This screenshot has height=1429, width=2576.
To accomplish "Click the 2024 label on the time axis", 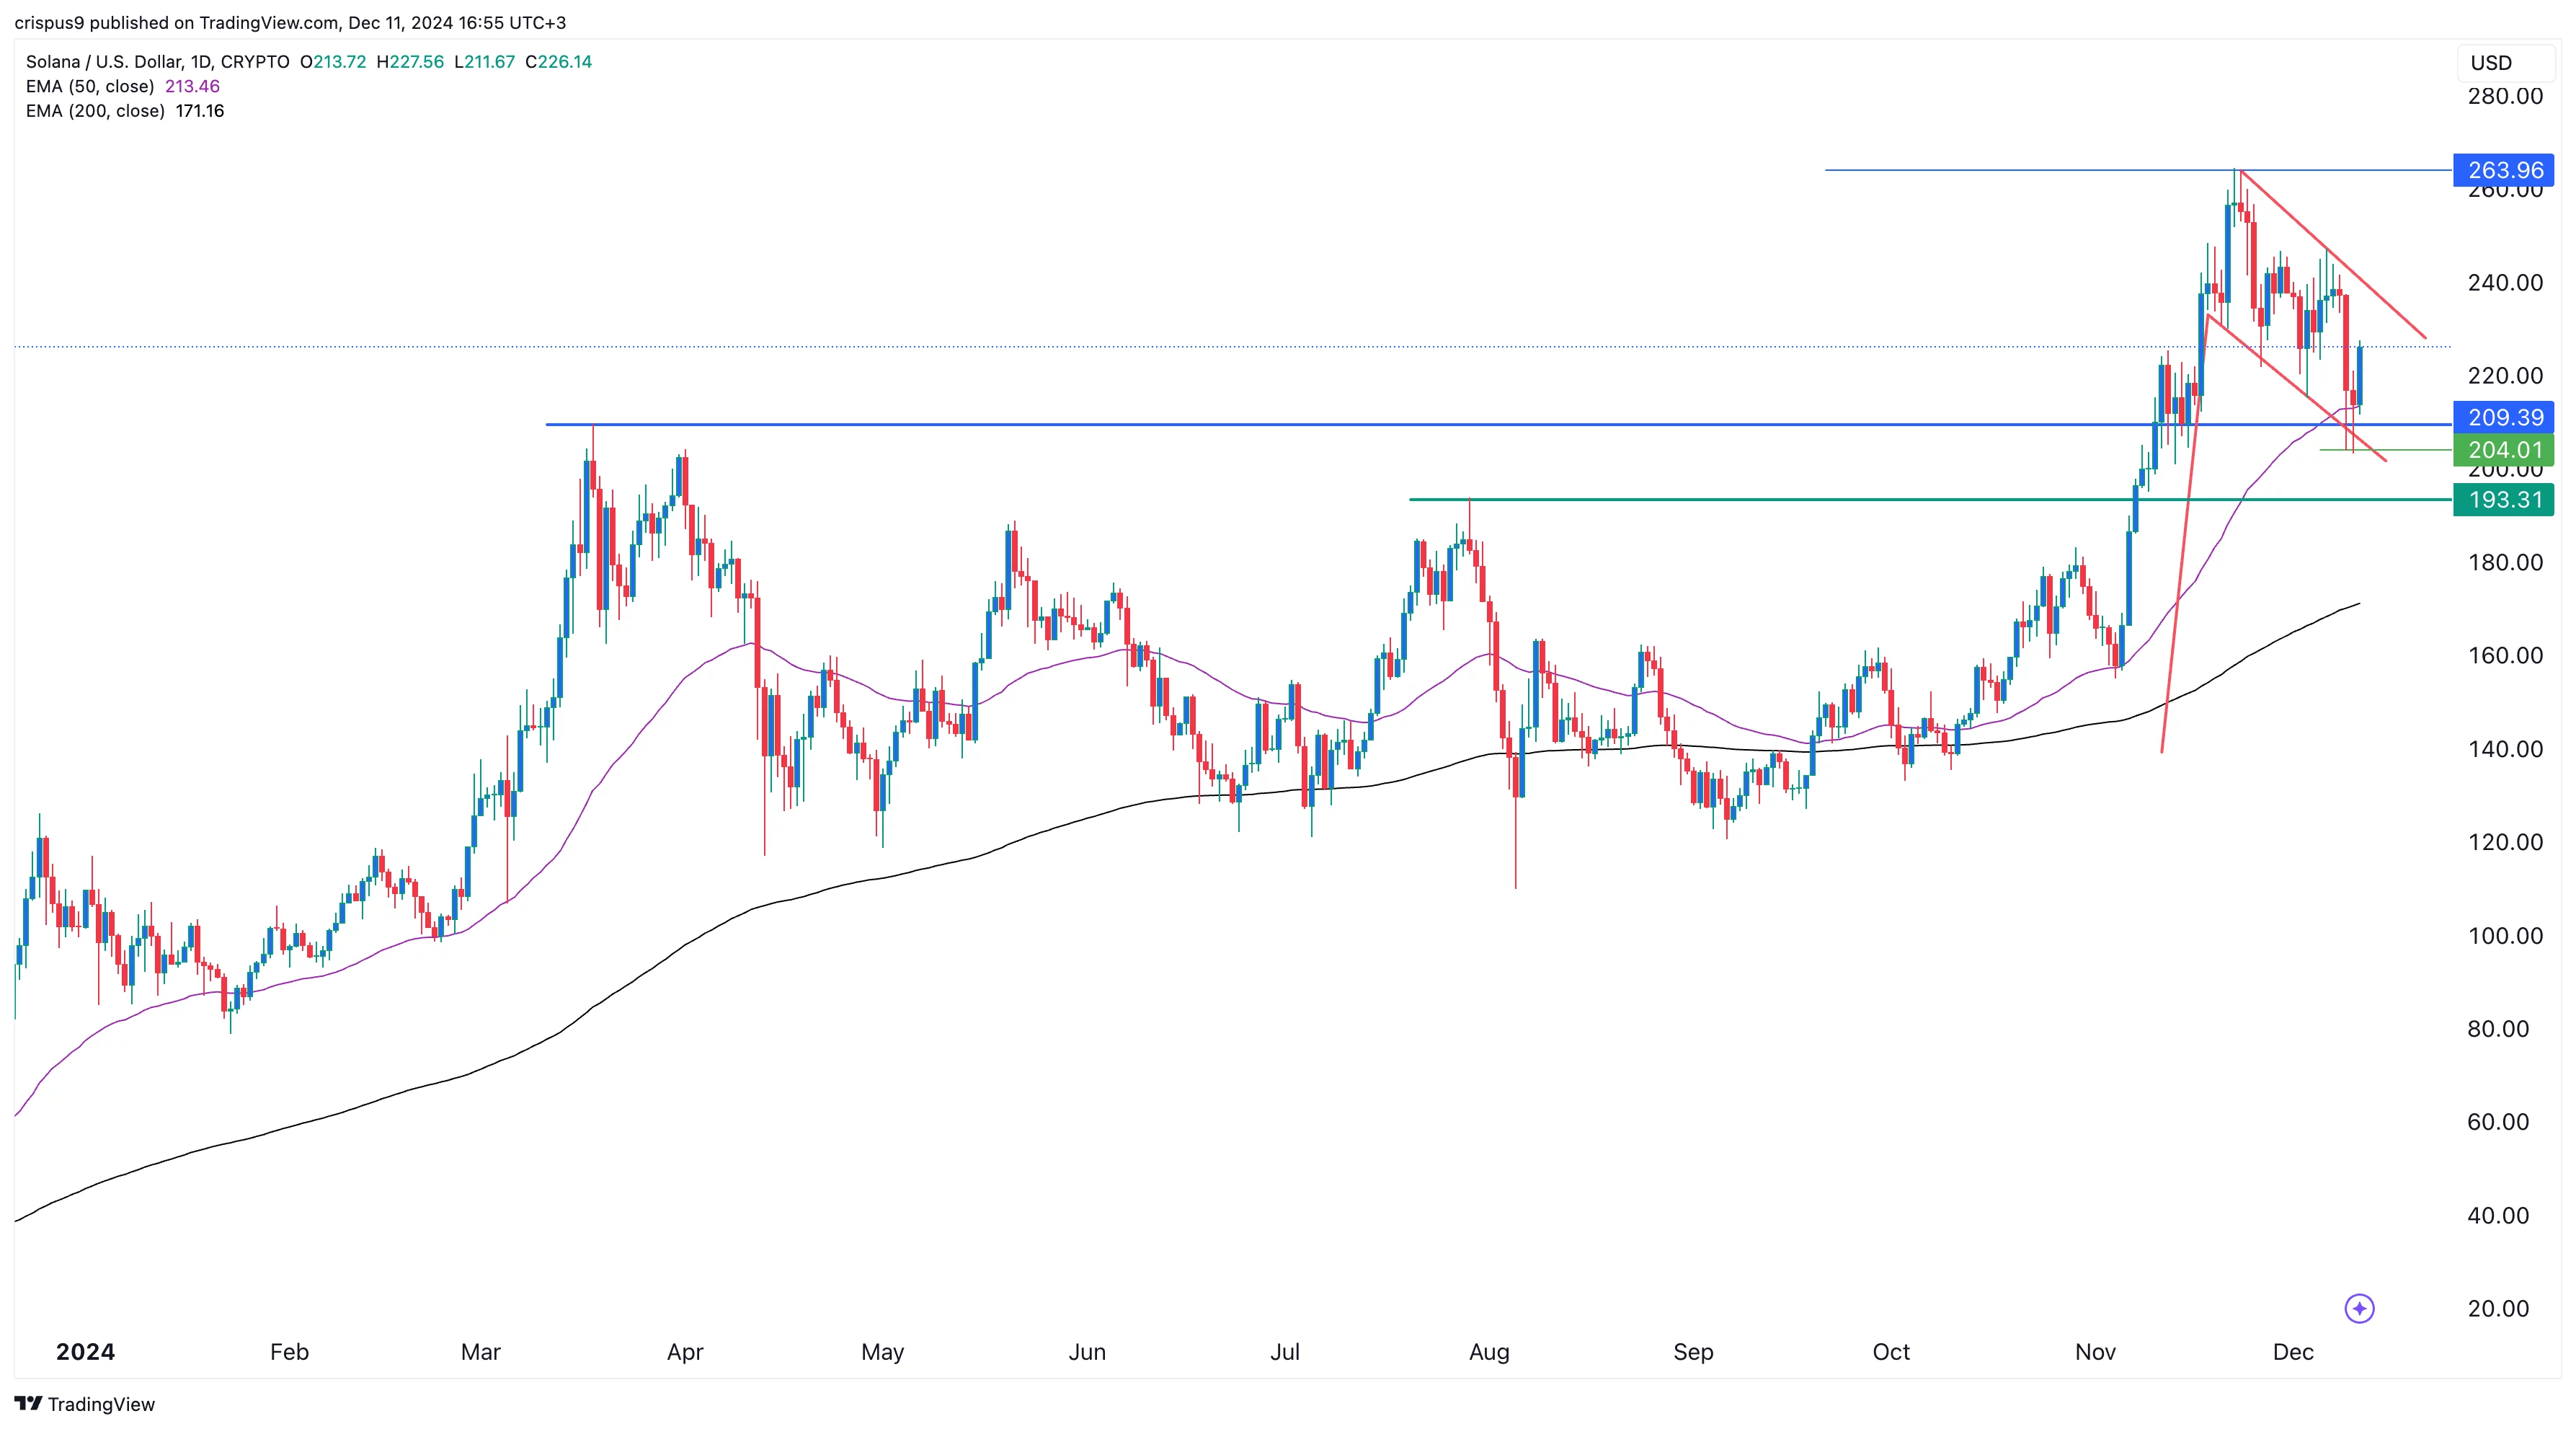I will 85,1352.
